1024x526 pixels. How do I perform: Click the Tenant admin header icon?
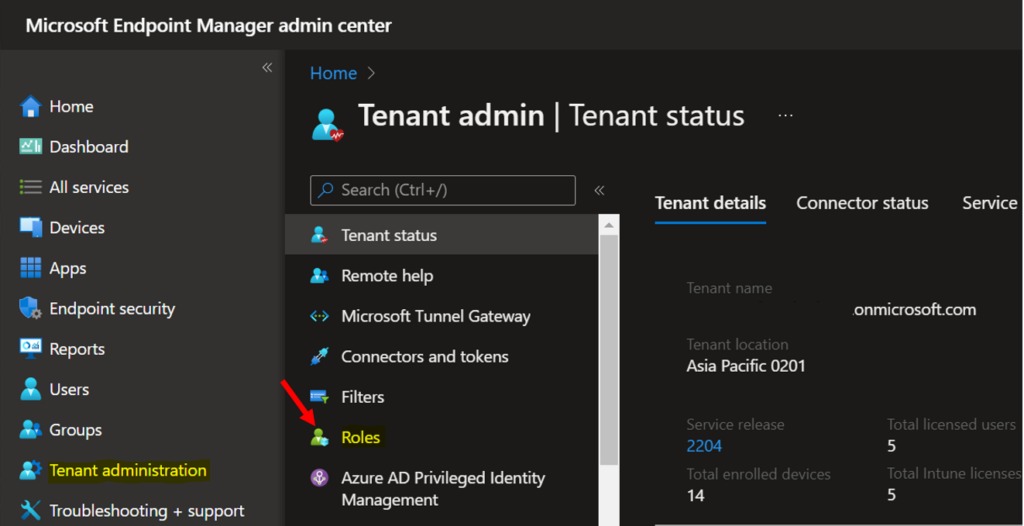pos(327,125)
